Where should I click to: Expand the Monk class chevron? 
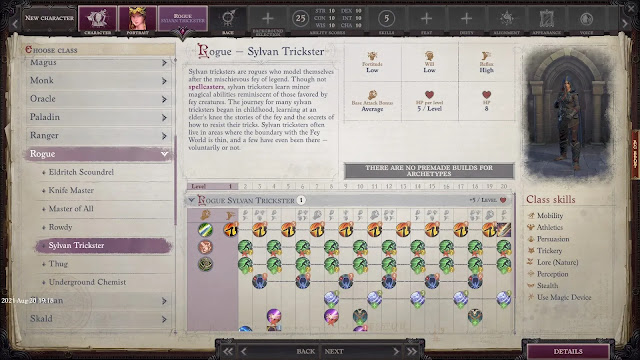point(164,81)
